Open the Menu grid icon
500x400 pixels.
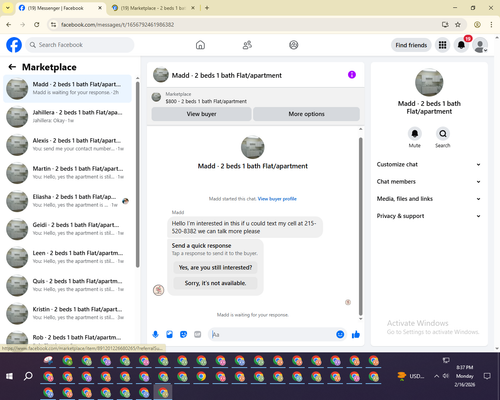point(442,45)
